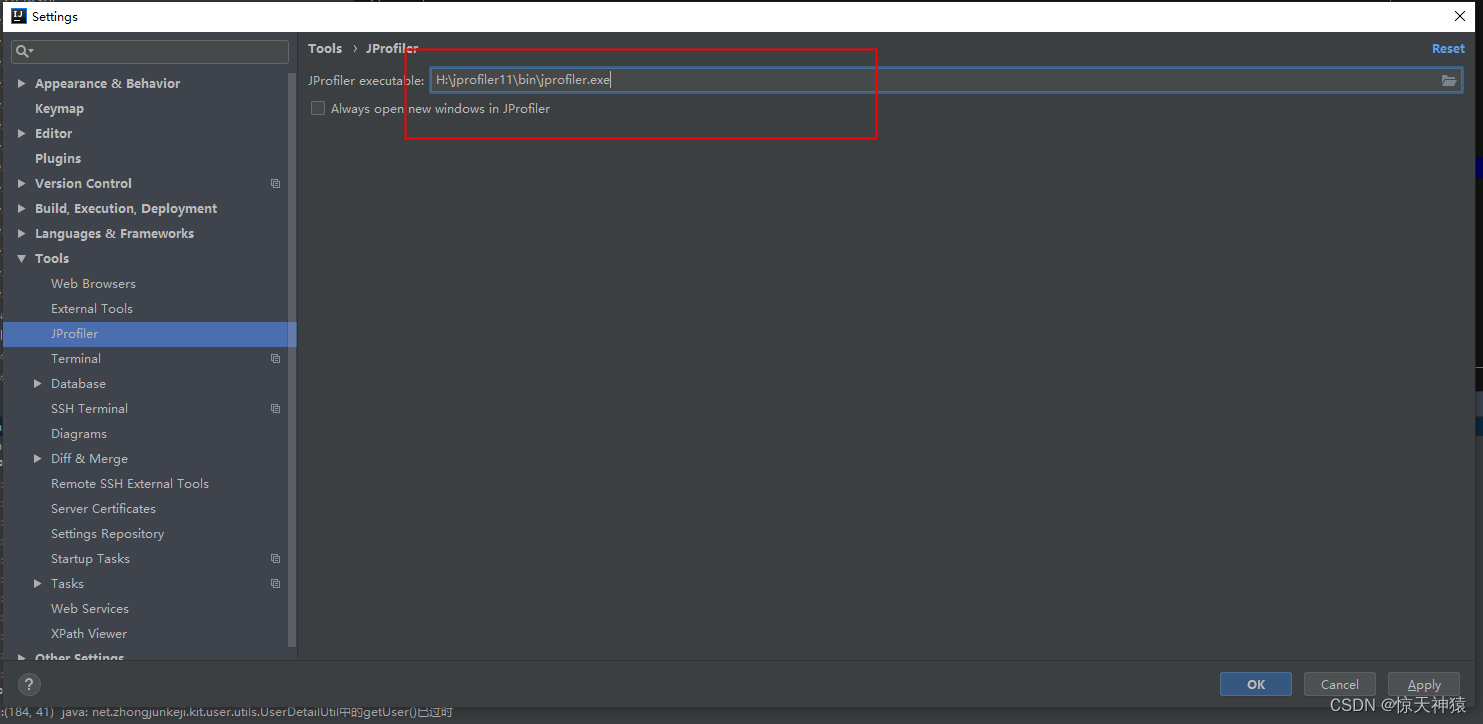Viewport: 1483px width, 724px height.
Task: Click the project-level icon beside Tasks
Action: click(x=276, y=584)
